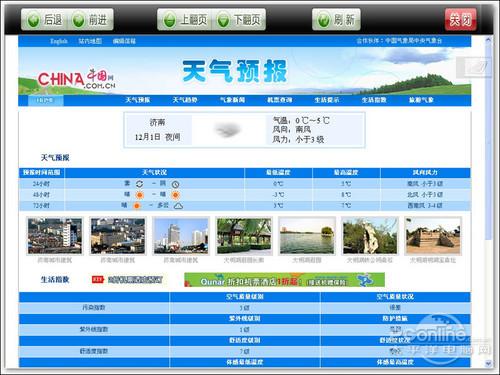Click the 后退 back button
500x375 pixels.
[44, 20]
